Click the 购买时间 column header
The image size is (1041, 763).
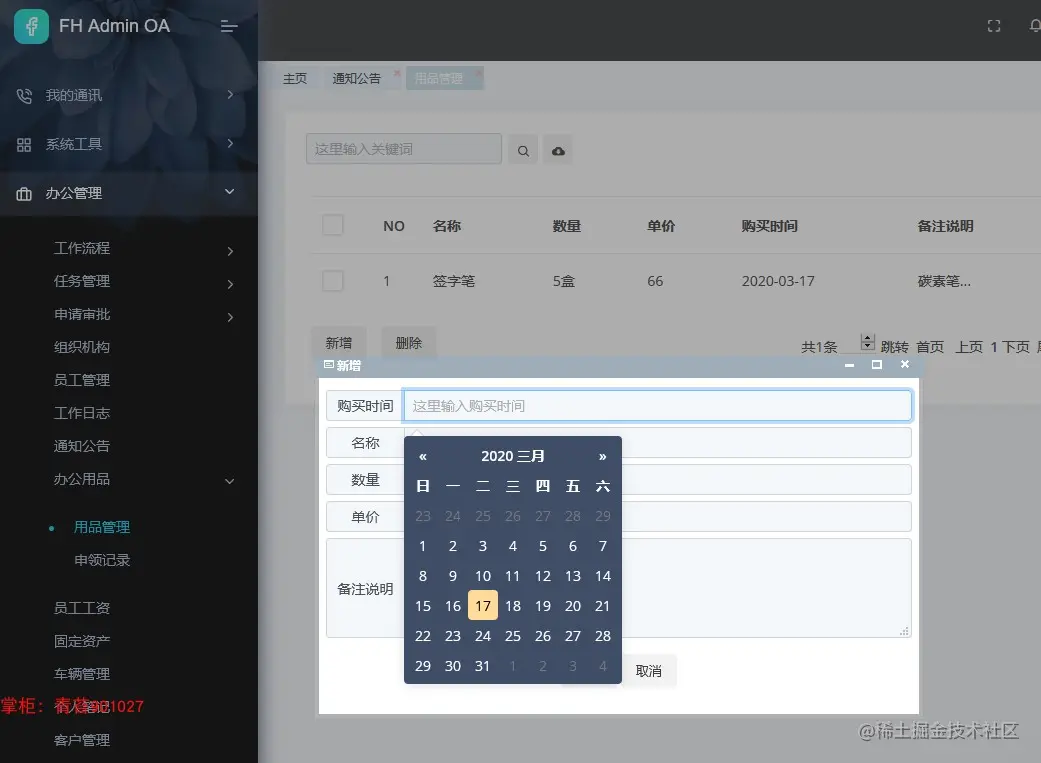click(769, 226)
